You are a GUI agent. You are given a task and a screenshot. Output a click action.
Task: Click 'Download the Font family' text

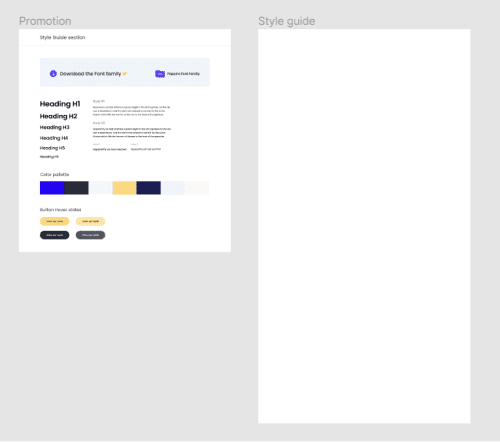pyautogui.click(x=90, y=74)
